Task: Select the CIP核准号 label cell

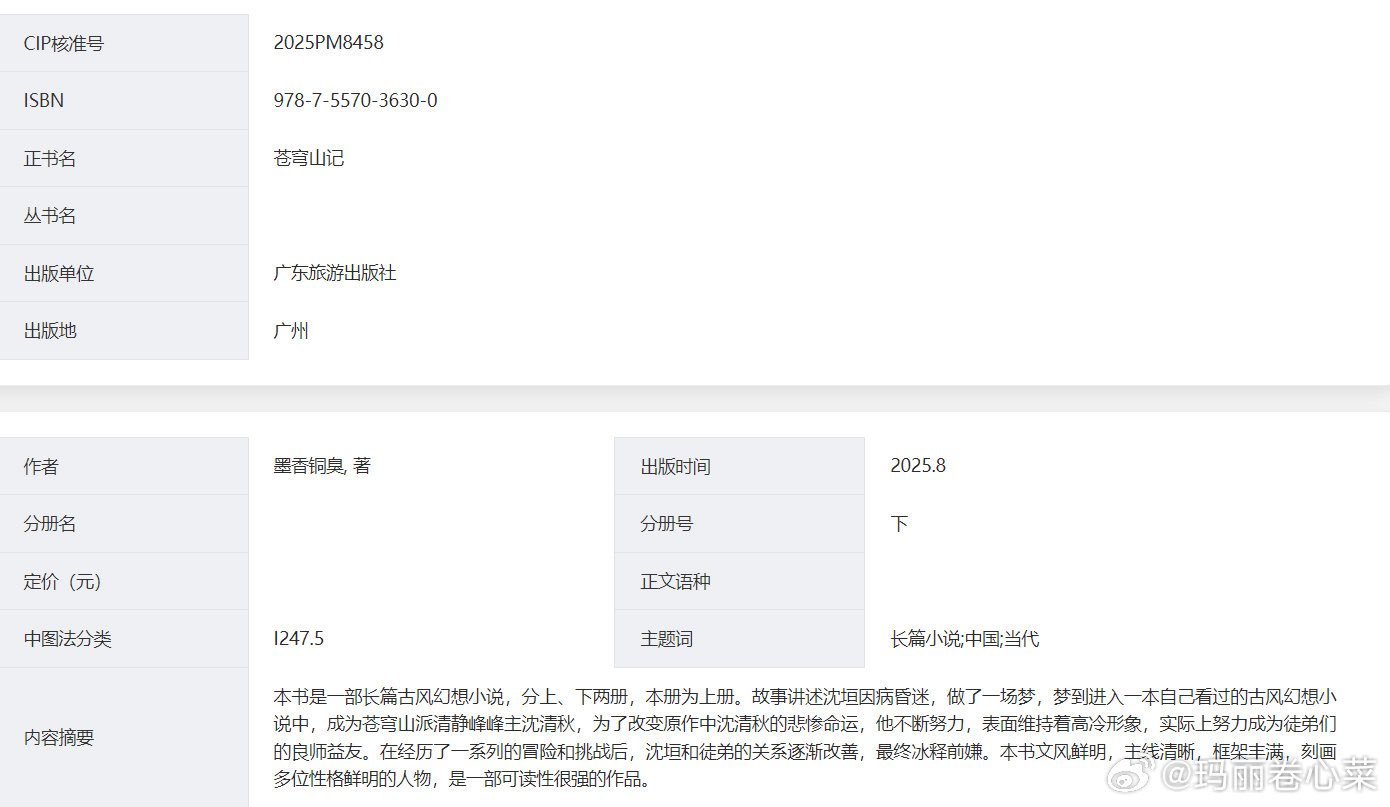Action: tap(124, 43)
